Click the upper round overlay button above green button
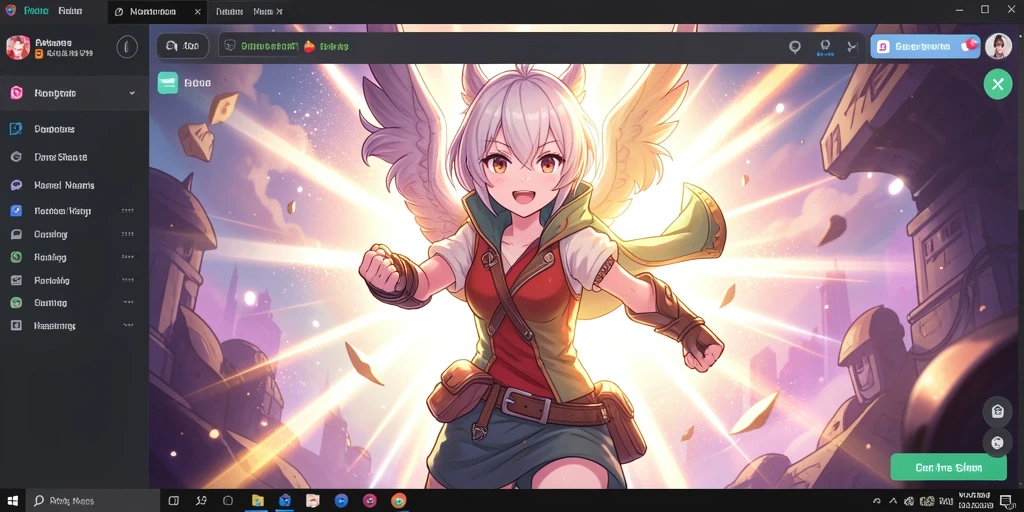Screen dimensions: 1024x512 coord(997,411)
